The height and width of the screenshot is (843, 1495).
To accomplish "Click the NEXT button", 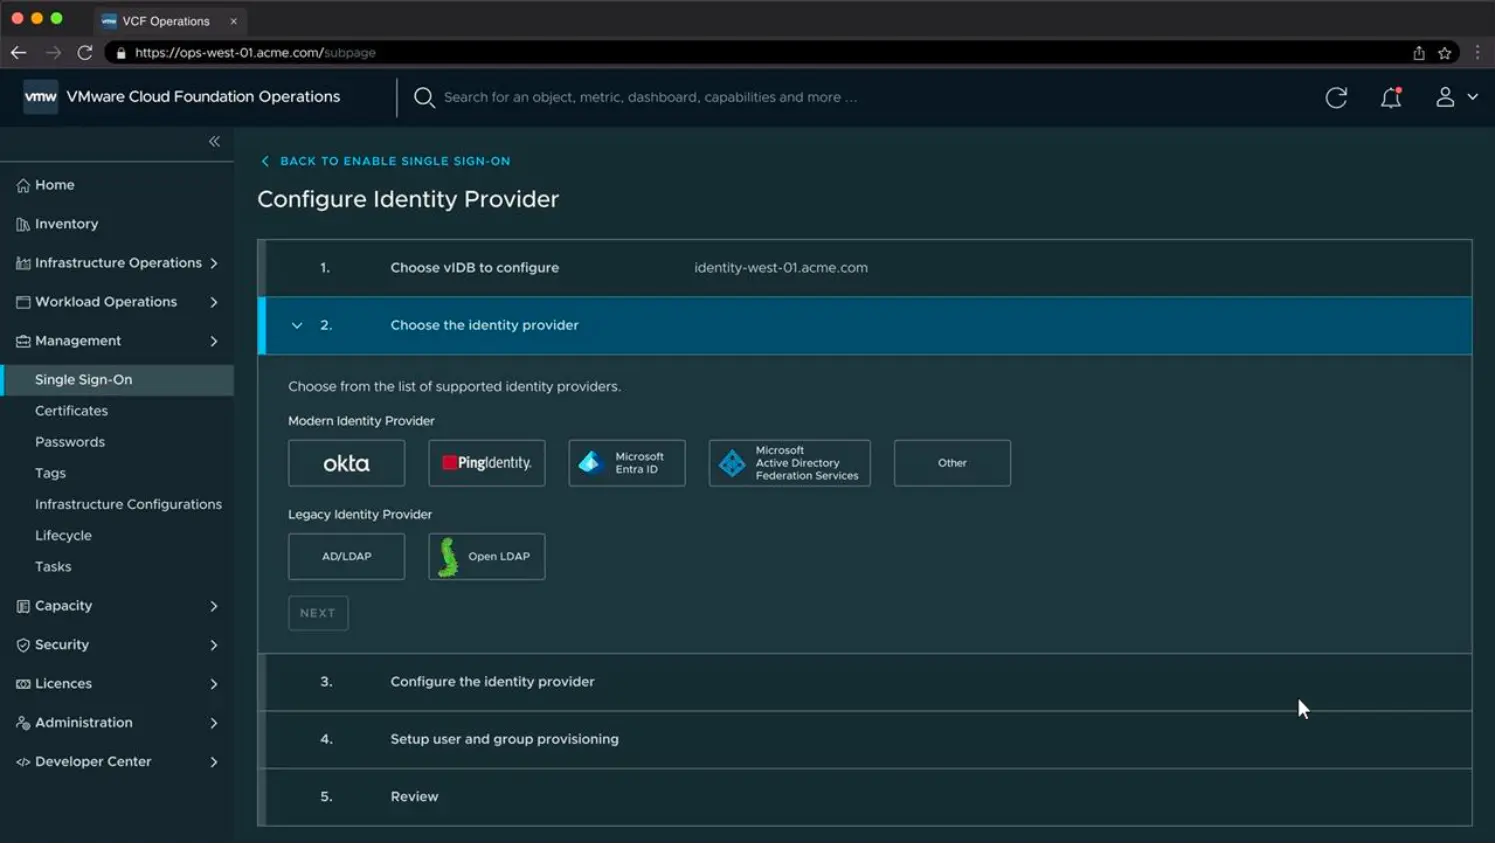I will [x=318, y=613].
